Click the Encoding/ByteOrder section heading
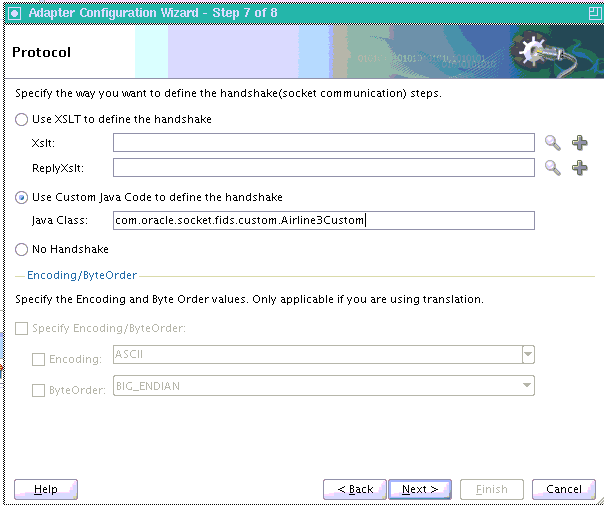Viewport: 604px width, 505px height. pyautogui.click(x=82, y=275)
